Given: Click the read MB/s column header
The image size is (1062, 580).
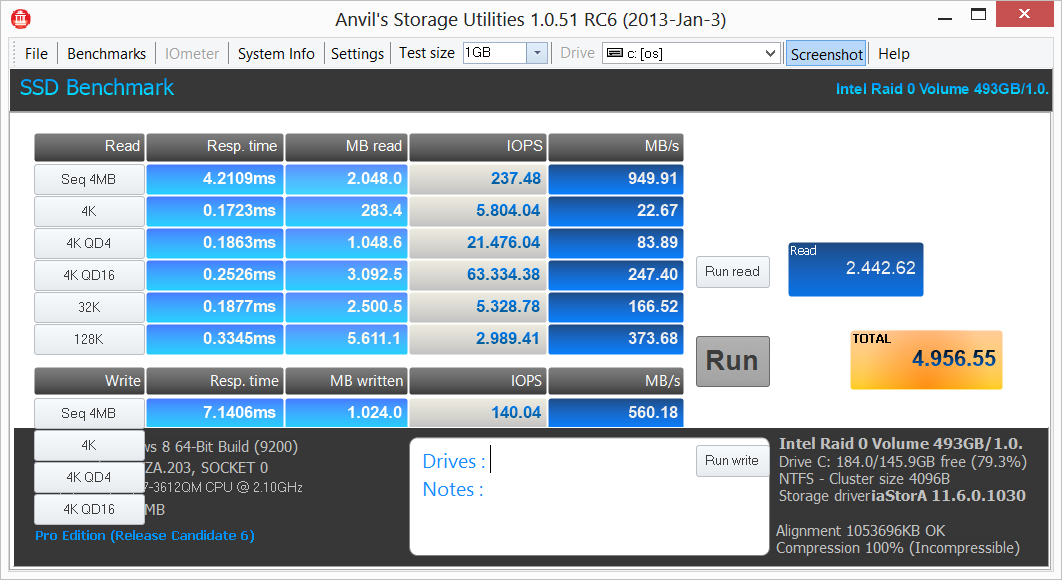Looking at the screenshot, I should (616, 146).
